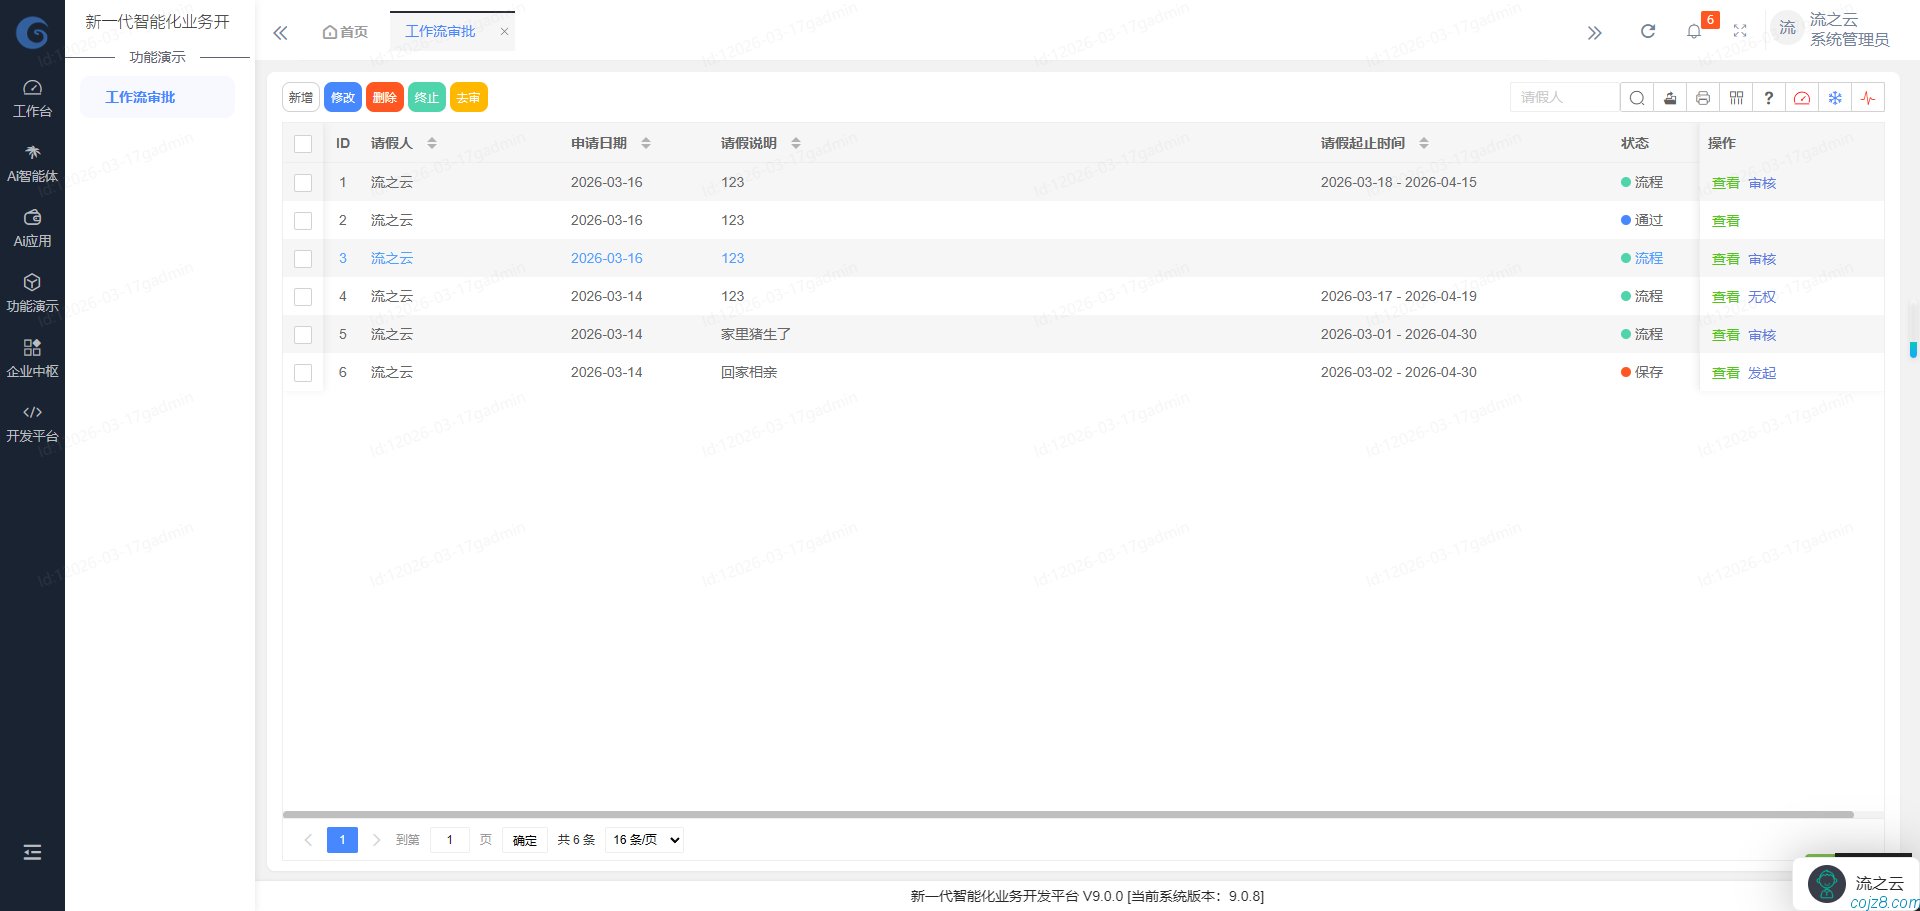Viewport: 1920px width, 911px height.
Task: Switch to the 首页 tab
Action: [x=345, y=32]
